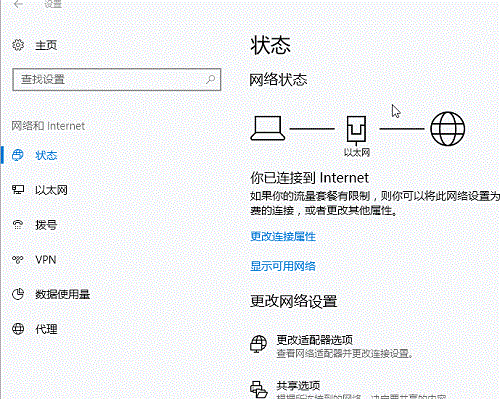Click the 更改网络设置 heading
Image resolution: width=500 pixels, height=399 pixels.
tap(294, 301)
